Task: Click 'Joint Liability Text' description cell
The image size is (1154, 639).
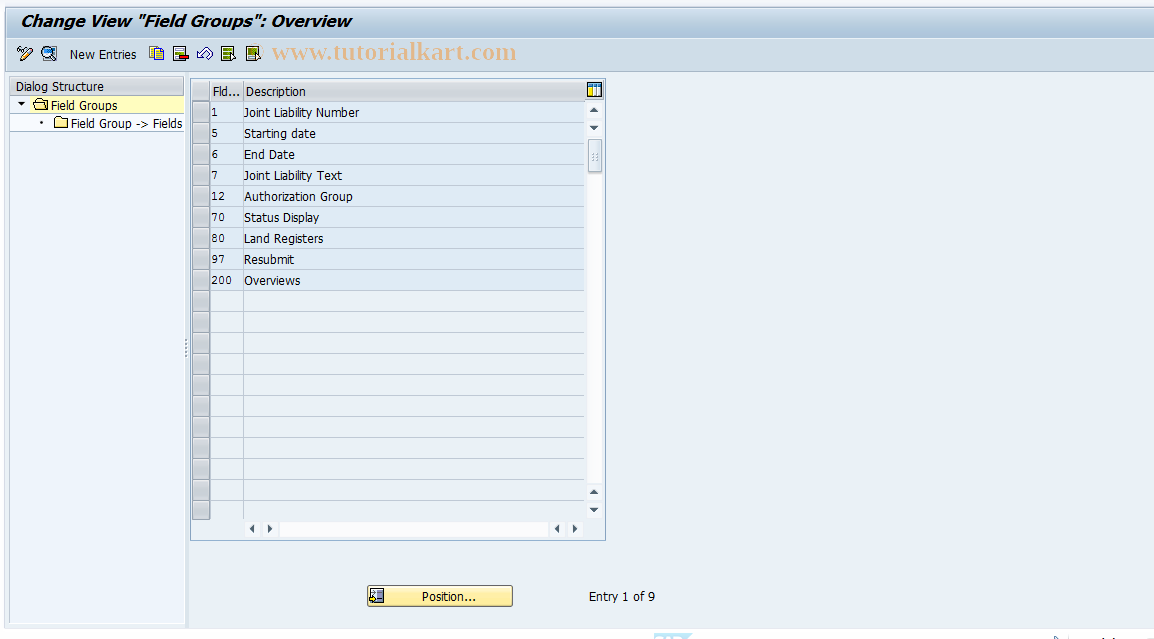Action: coord(414,175)
